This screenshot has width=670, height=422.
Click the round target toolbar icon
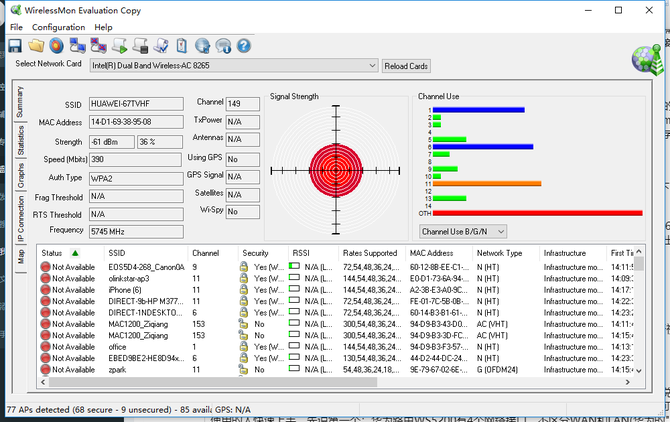(56, 46)
